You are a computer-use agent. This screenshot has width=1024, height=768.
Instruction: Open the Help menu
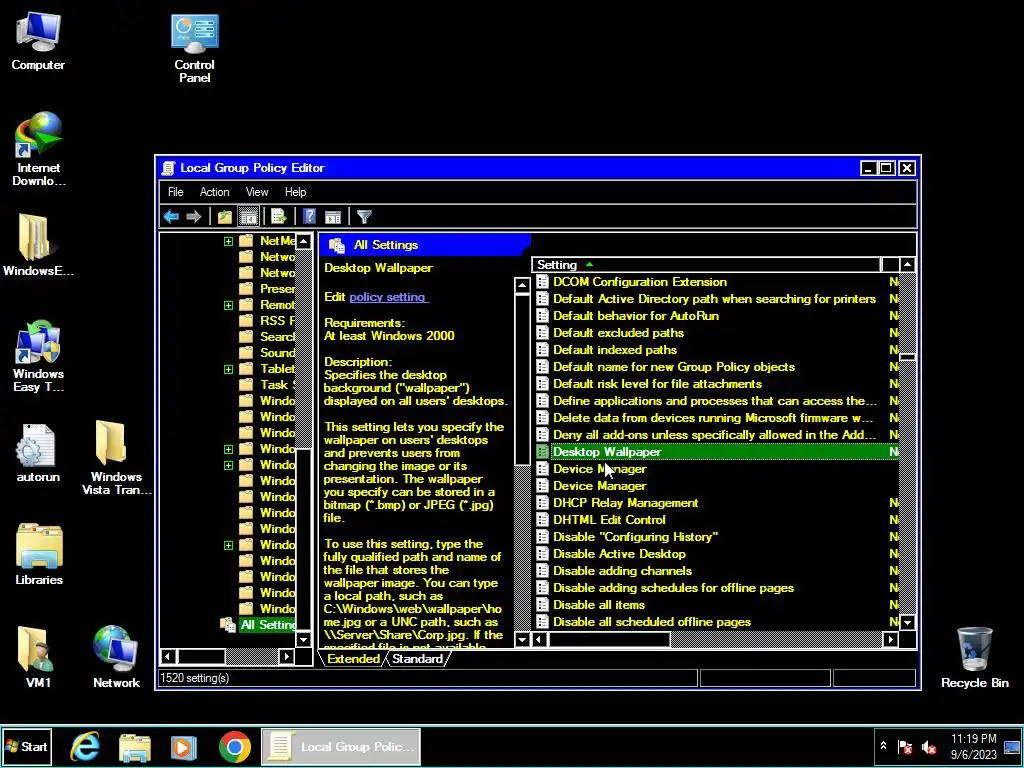point(295,192)
